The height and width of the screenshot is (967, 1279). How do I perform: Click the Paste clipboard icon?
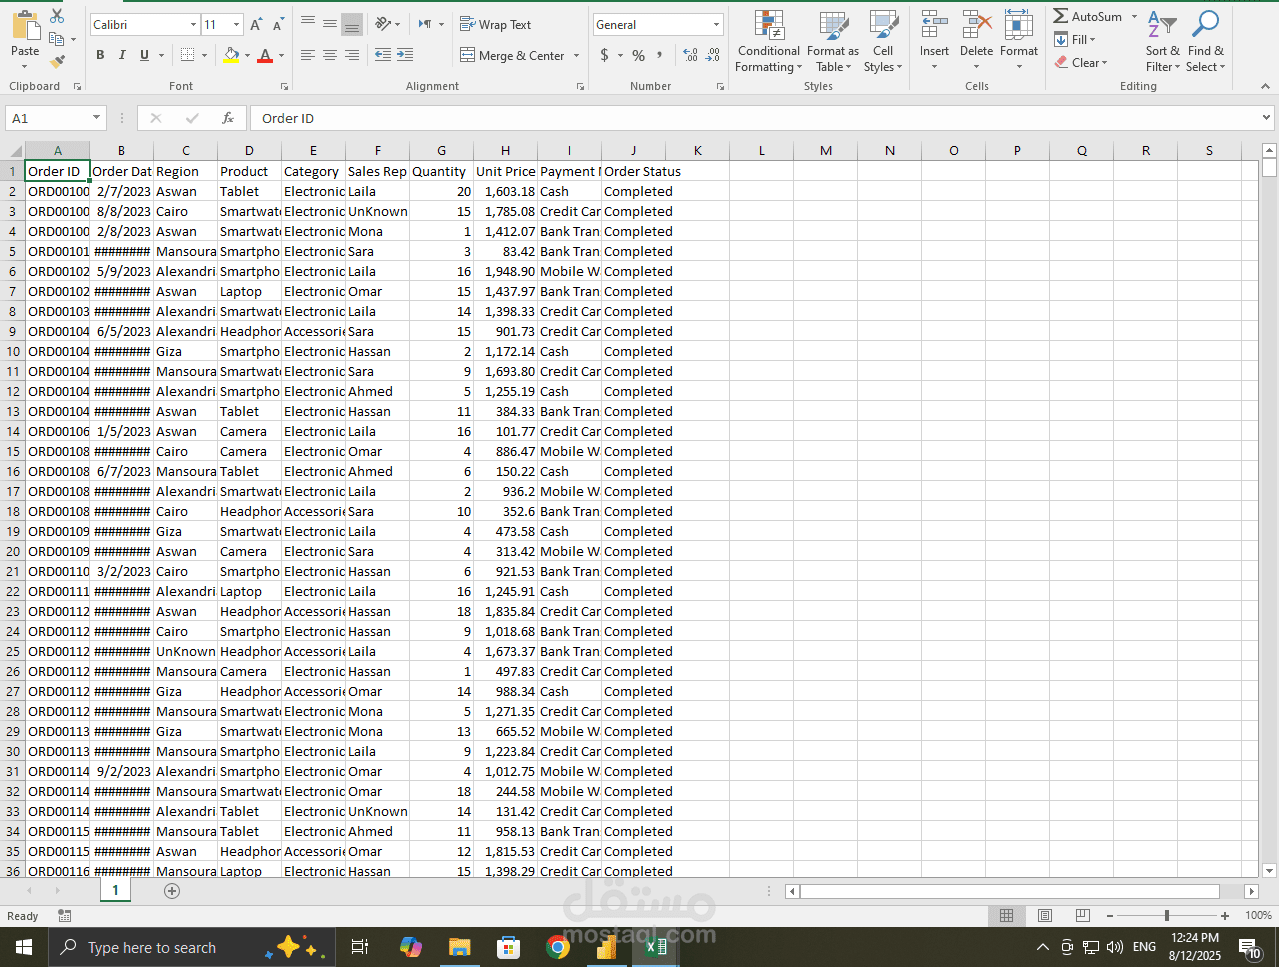click(25, 27)
